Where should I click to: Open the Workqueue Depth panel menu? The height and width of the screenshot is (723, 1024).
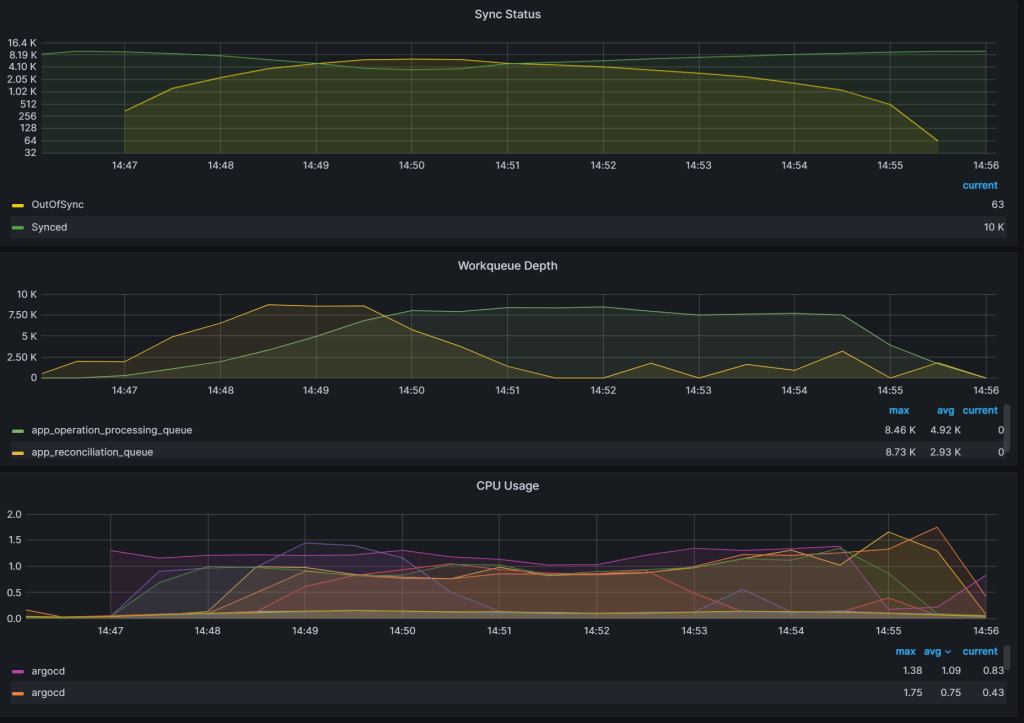[507, 266]
